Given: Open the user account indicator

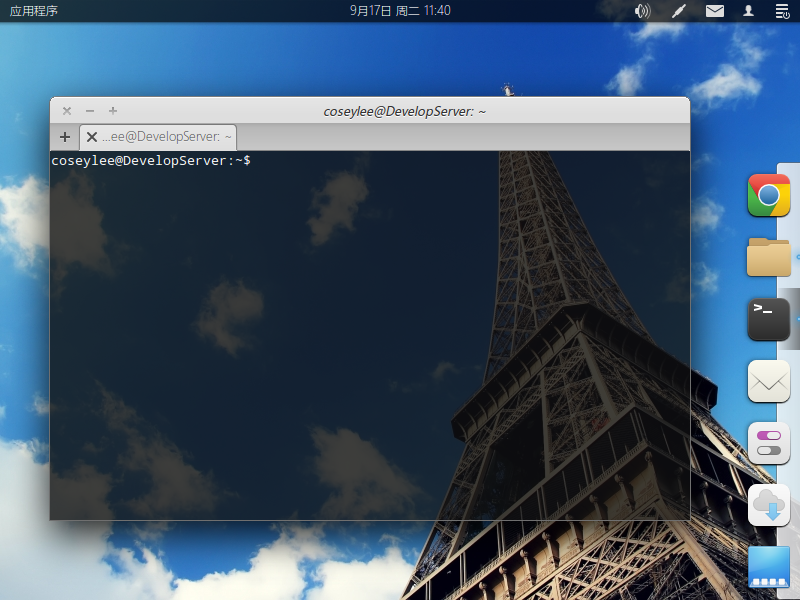Looking at the screenshot, I should coord(748,11).
